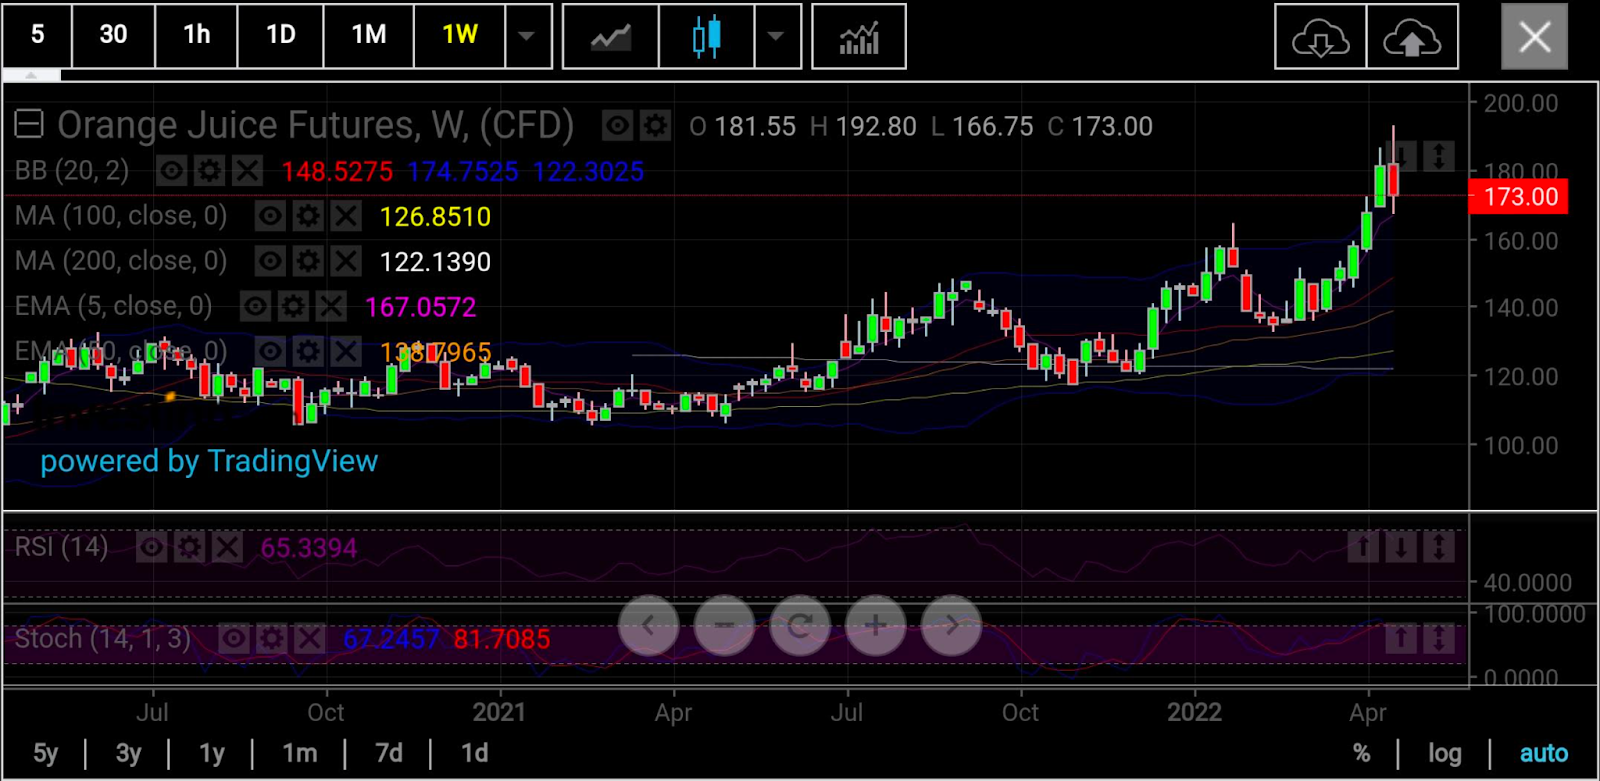Set range to 3y

tap(128, 753)
